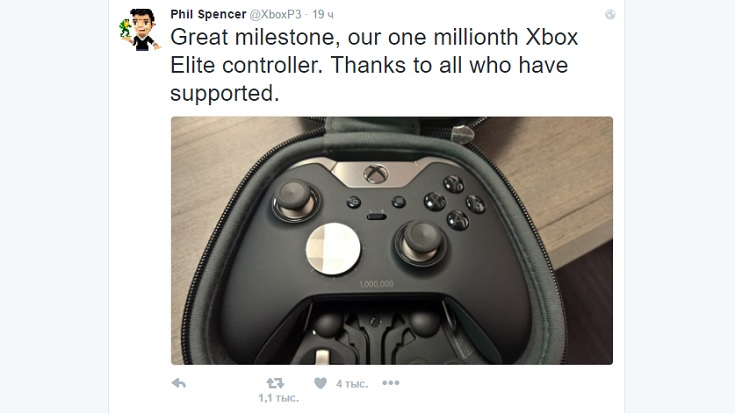The height and width of the screenshot is (413, 735).
Task: Open the Phil Spencer display name link
Action: click(208, 15)
